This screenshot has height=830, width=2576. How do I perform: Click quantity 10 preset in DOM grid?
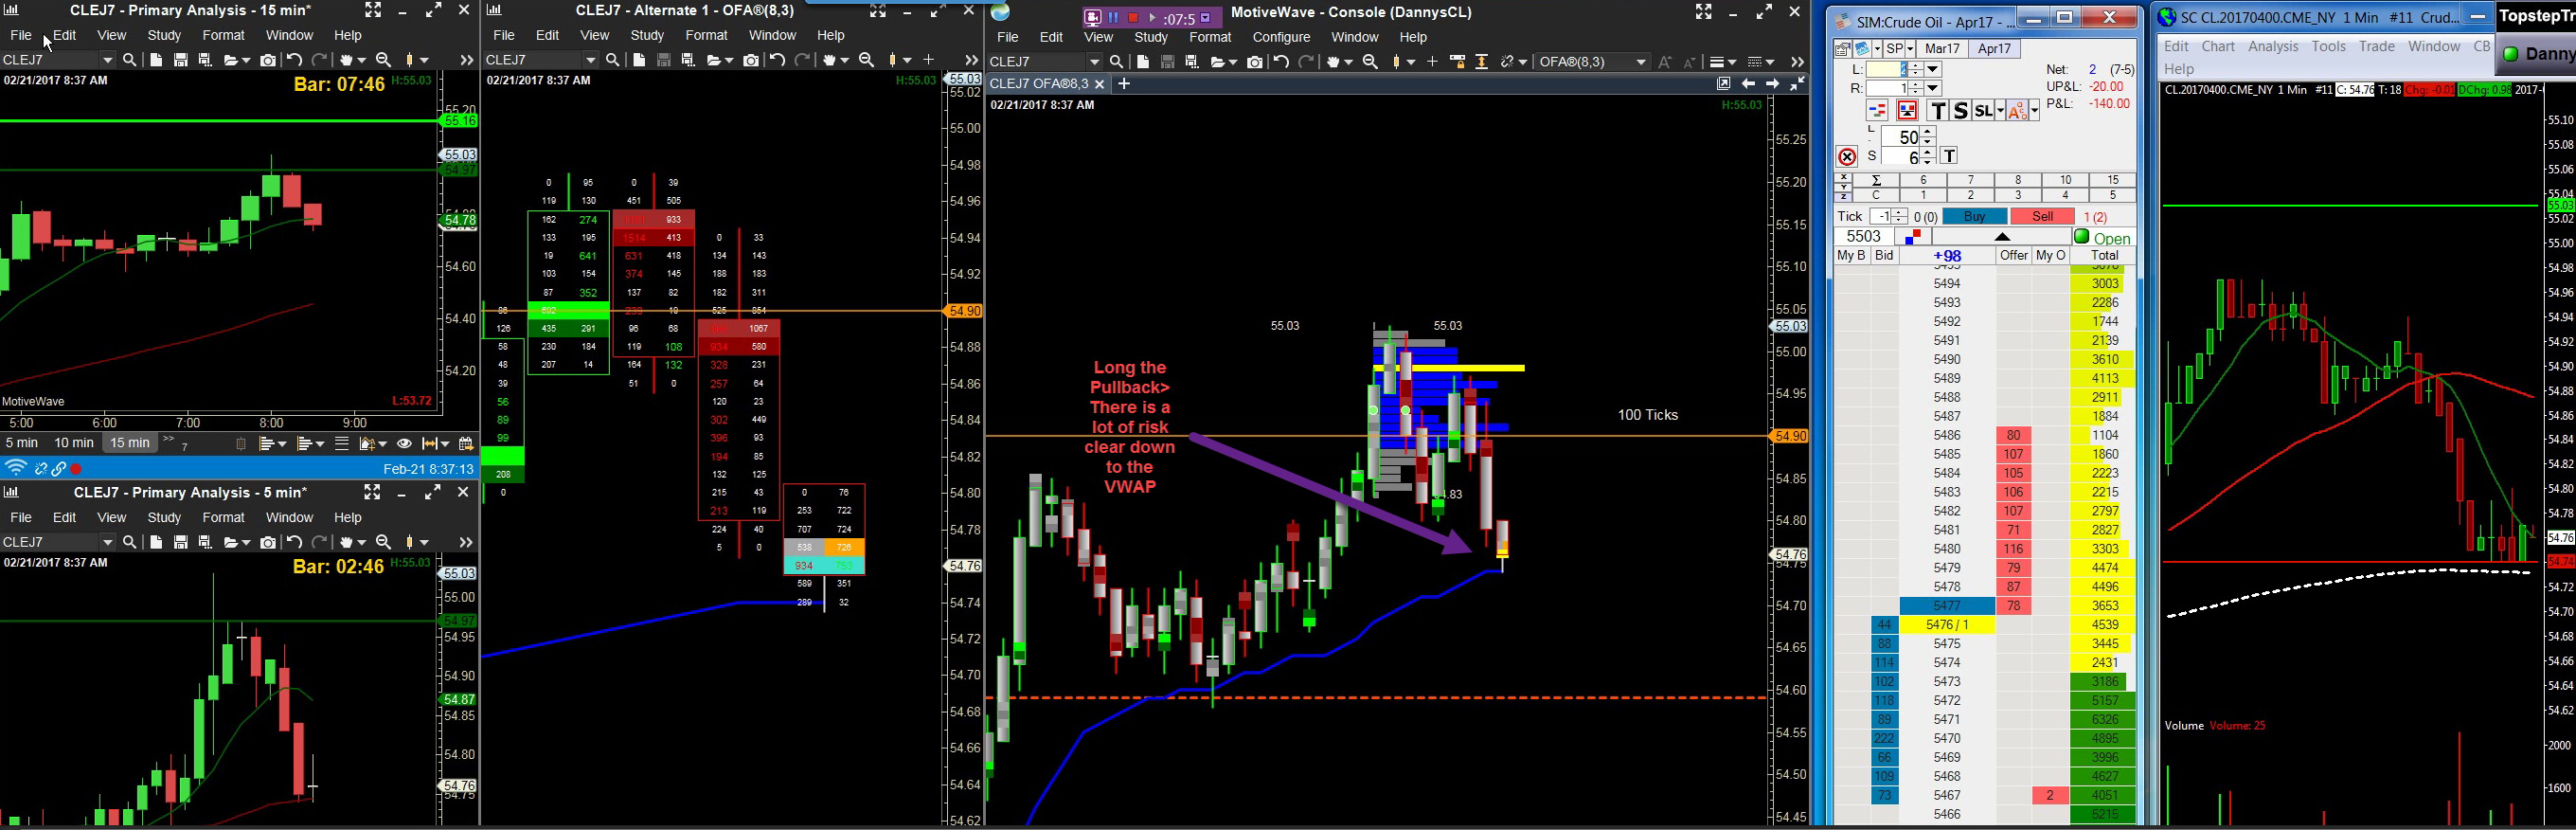(x=2065, y=180)
